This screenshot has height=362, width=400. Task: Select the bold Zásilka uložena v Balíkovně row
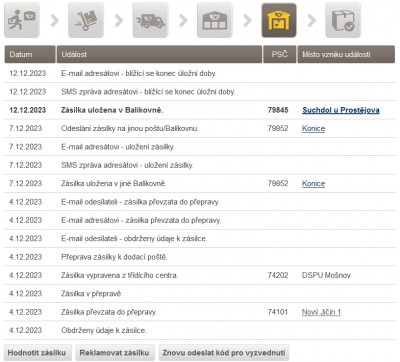point(200,110)
